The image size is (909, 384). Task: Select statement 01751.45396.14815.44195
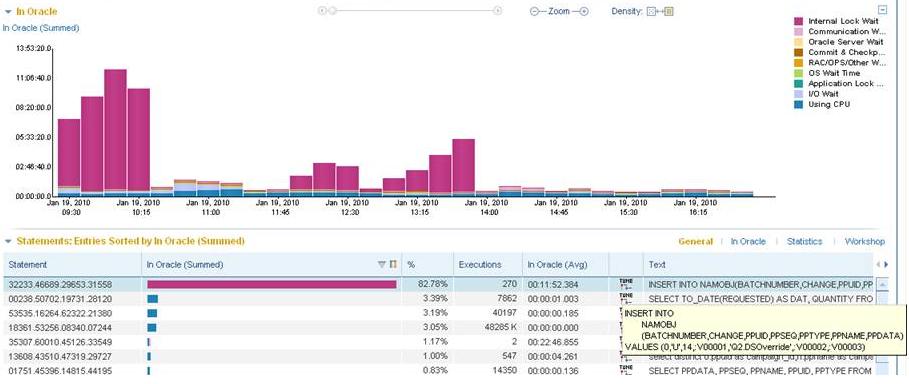pyautogui.click(x=60, y=370)
